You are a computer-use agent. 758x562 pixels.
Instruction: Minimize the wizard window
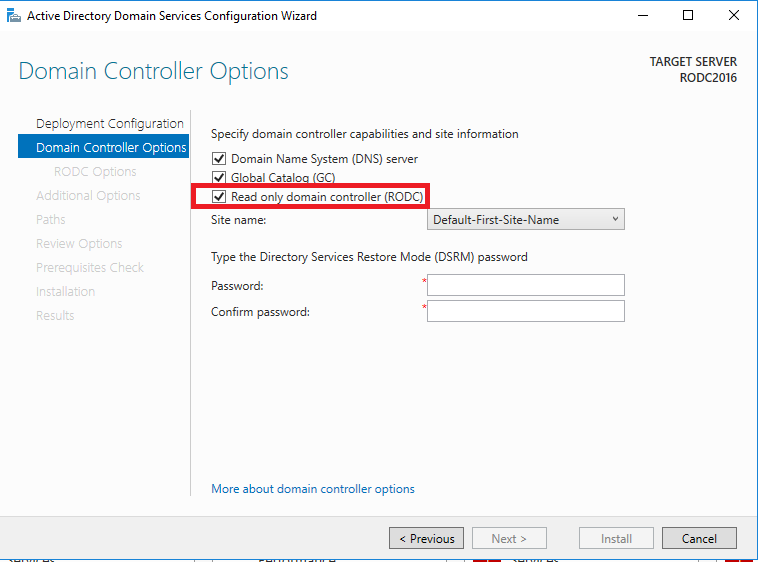[x=643, y=15]
